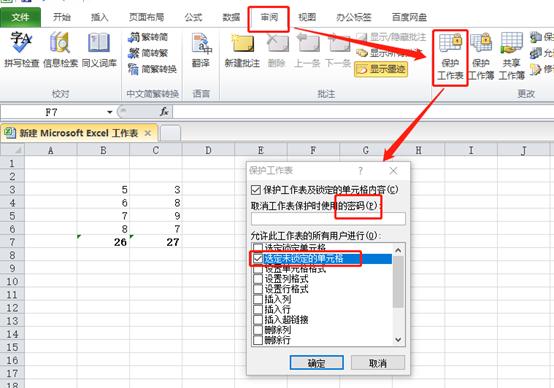The image size is (554, 388).
Task: Click the fx insert function icon
Action: (x=164, y=112)
